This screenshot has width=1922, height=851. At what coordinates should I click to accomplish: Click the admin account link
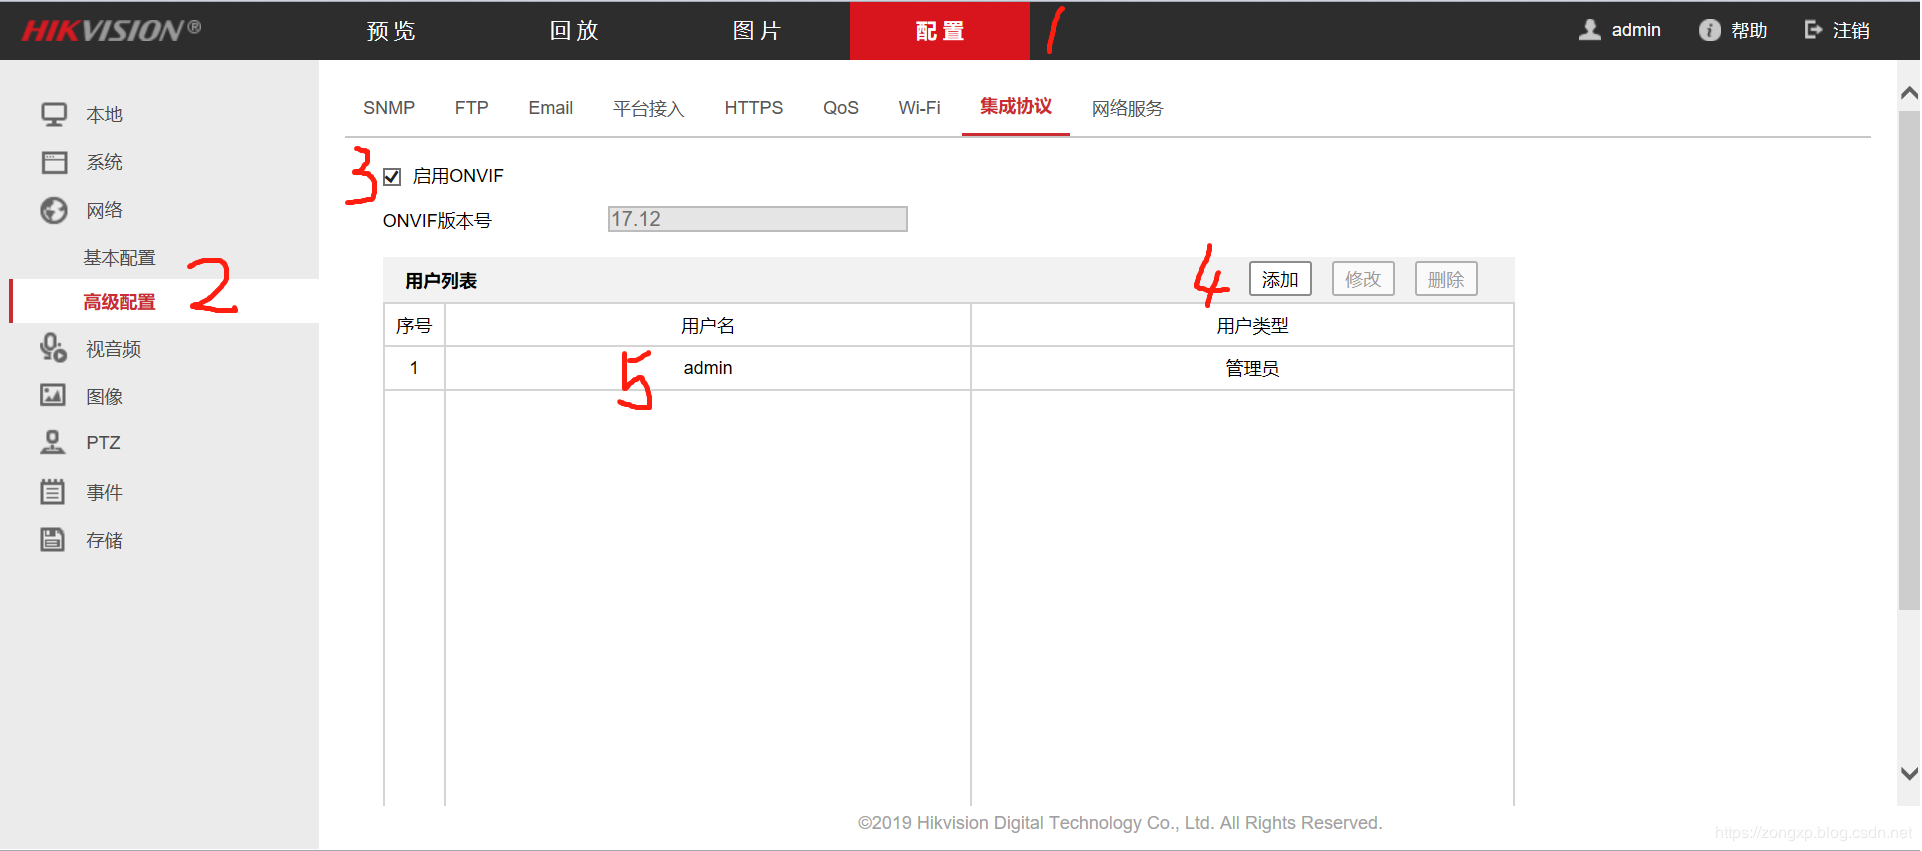pyautogui.click(x=1636, y=30)
